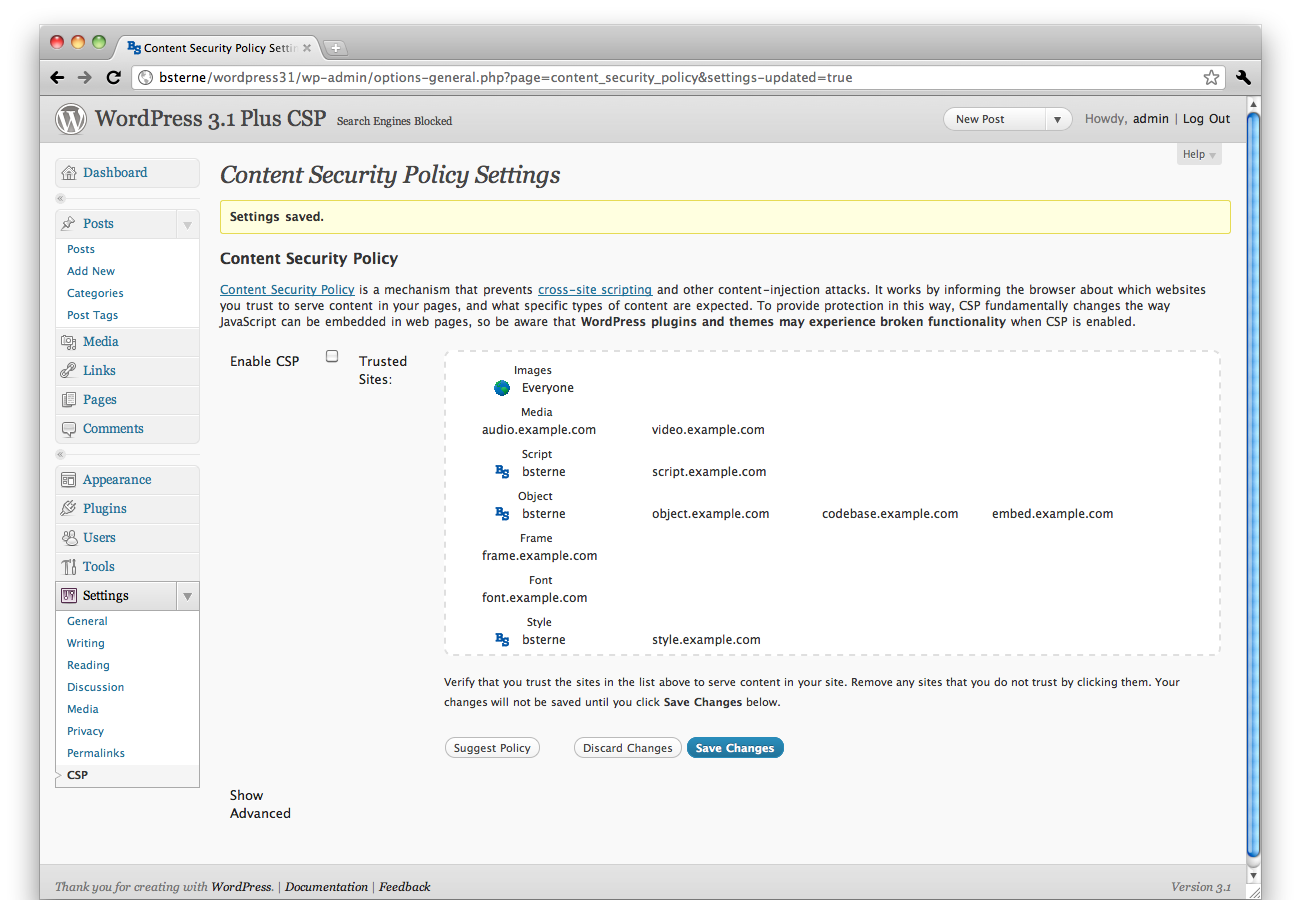Click the browser forward arrow
Screen dimensions: 1301x900
(x=85, y=77)
